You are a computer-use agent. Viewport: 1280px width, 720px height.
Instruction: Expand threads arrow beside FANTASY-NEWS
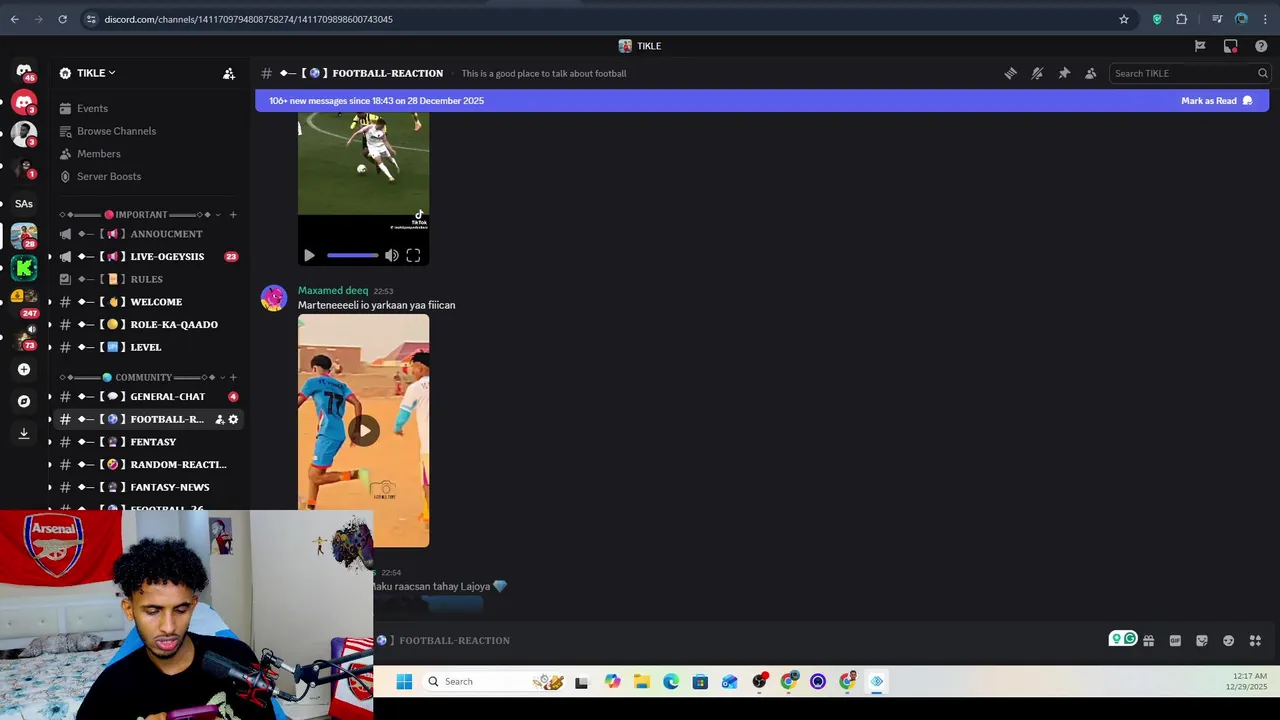pyautogui.click(x=50, y=487)
